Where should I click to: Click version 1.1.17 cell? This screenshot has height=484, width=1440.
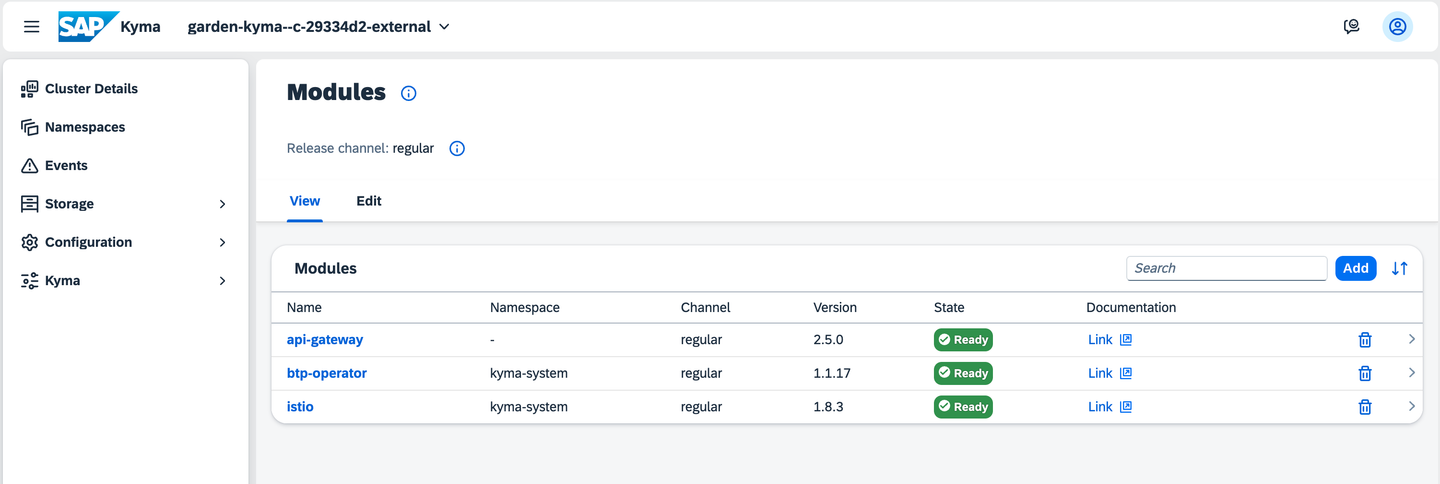tap(832, 373)
